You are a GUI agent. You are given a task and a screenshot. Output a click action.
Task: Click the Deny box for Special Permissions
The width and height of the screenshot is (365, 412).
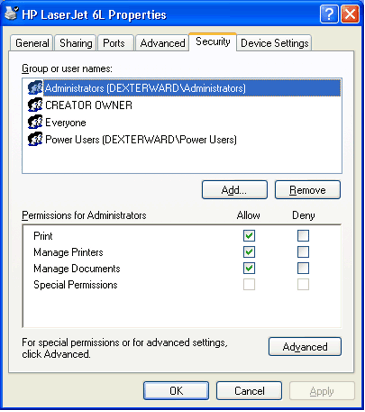point(303,284)
